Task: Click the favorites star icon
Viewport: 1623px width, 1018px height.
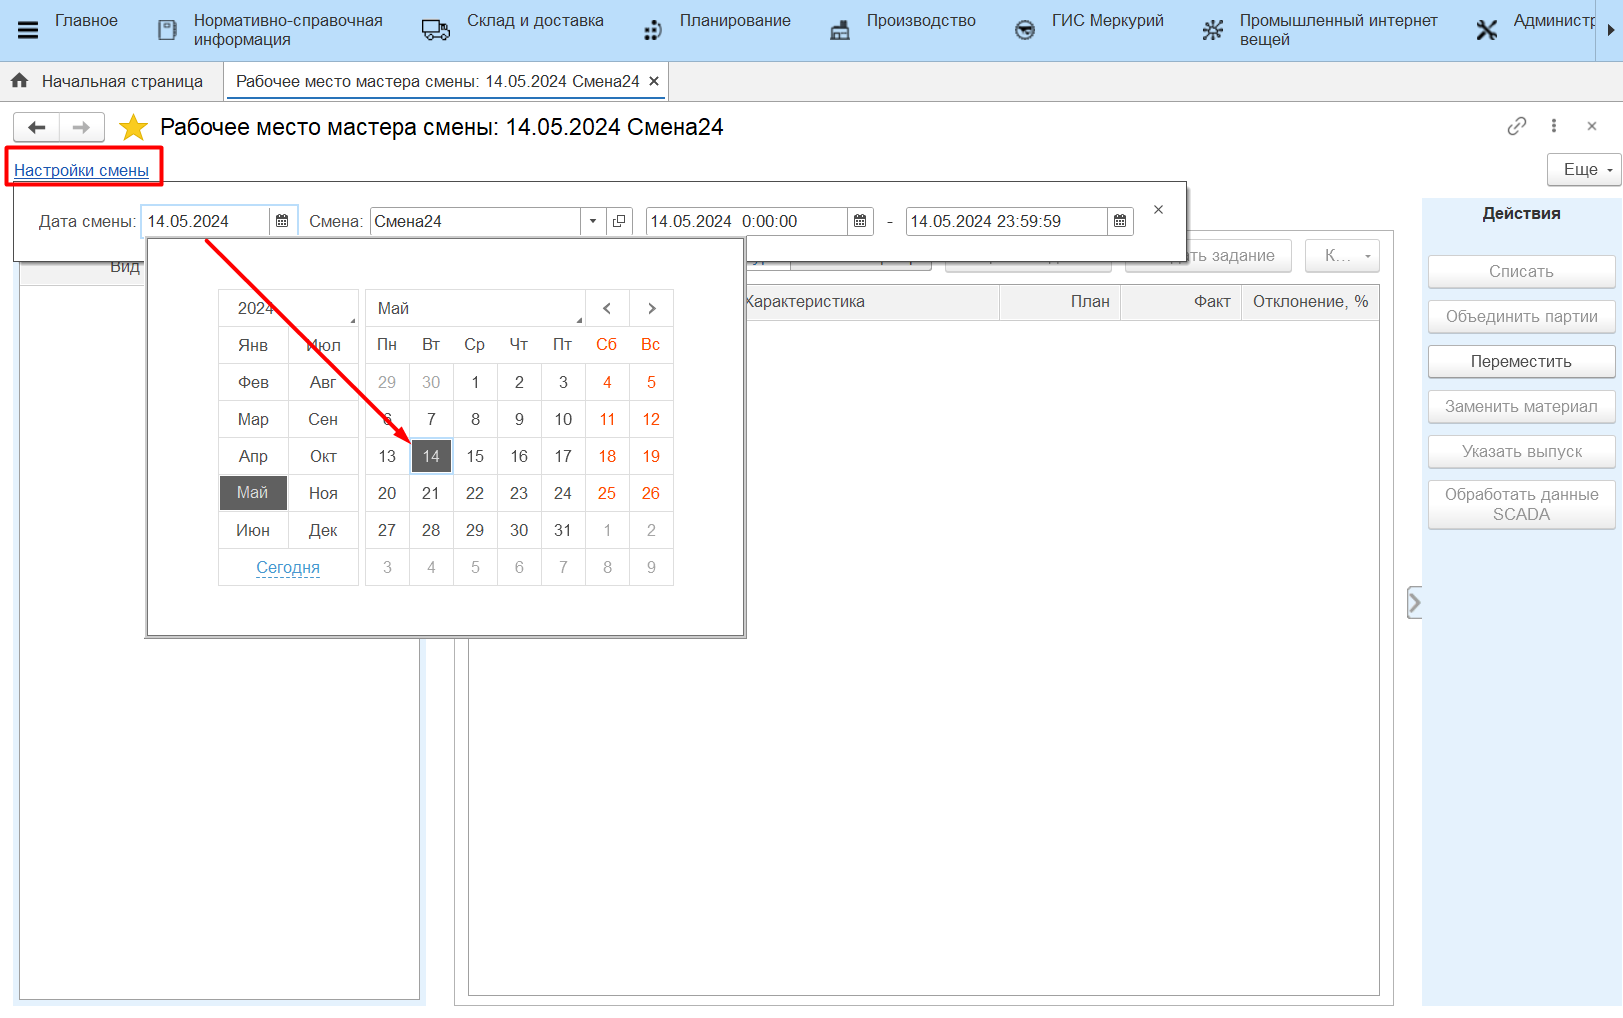Action: 133,128
